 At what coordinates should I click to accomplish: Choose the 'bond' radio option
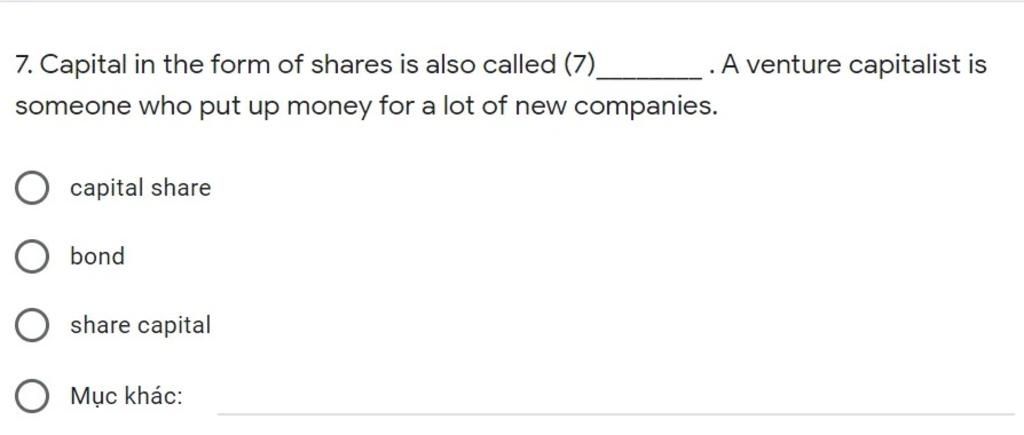pyautogui.click(x=31, y=257)
